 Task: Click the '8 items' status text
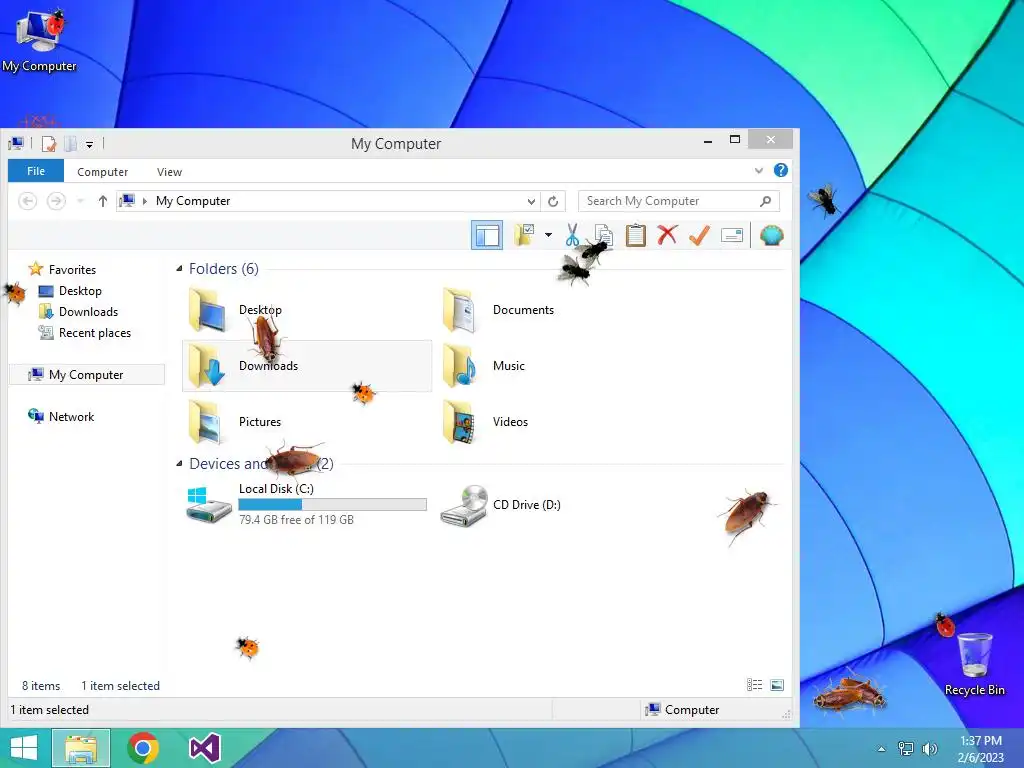pos(41,686)
